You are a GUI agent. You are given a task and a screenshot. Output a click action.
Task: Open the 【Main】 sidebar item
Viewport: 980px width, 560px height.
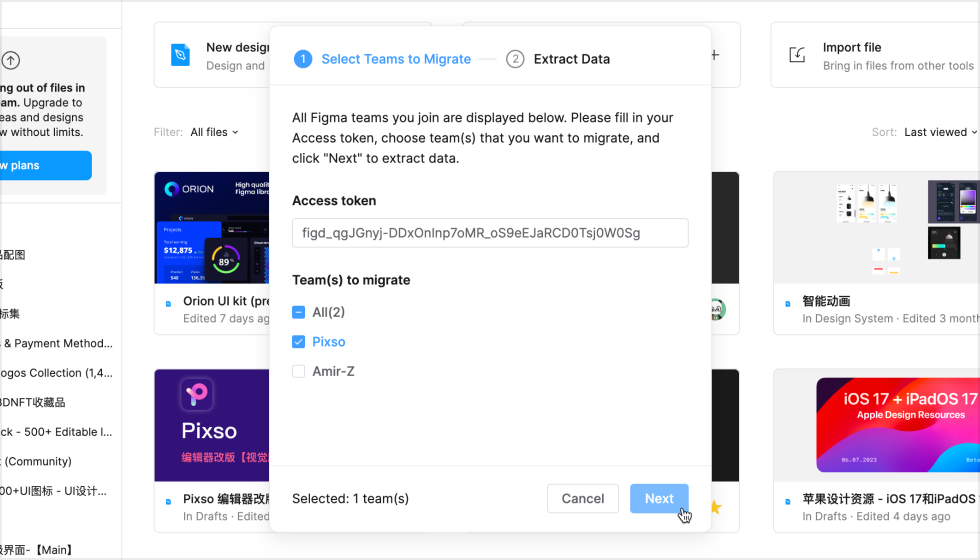38,550
